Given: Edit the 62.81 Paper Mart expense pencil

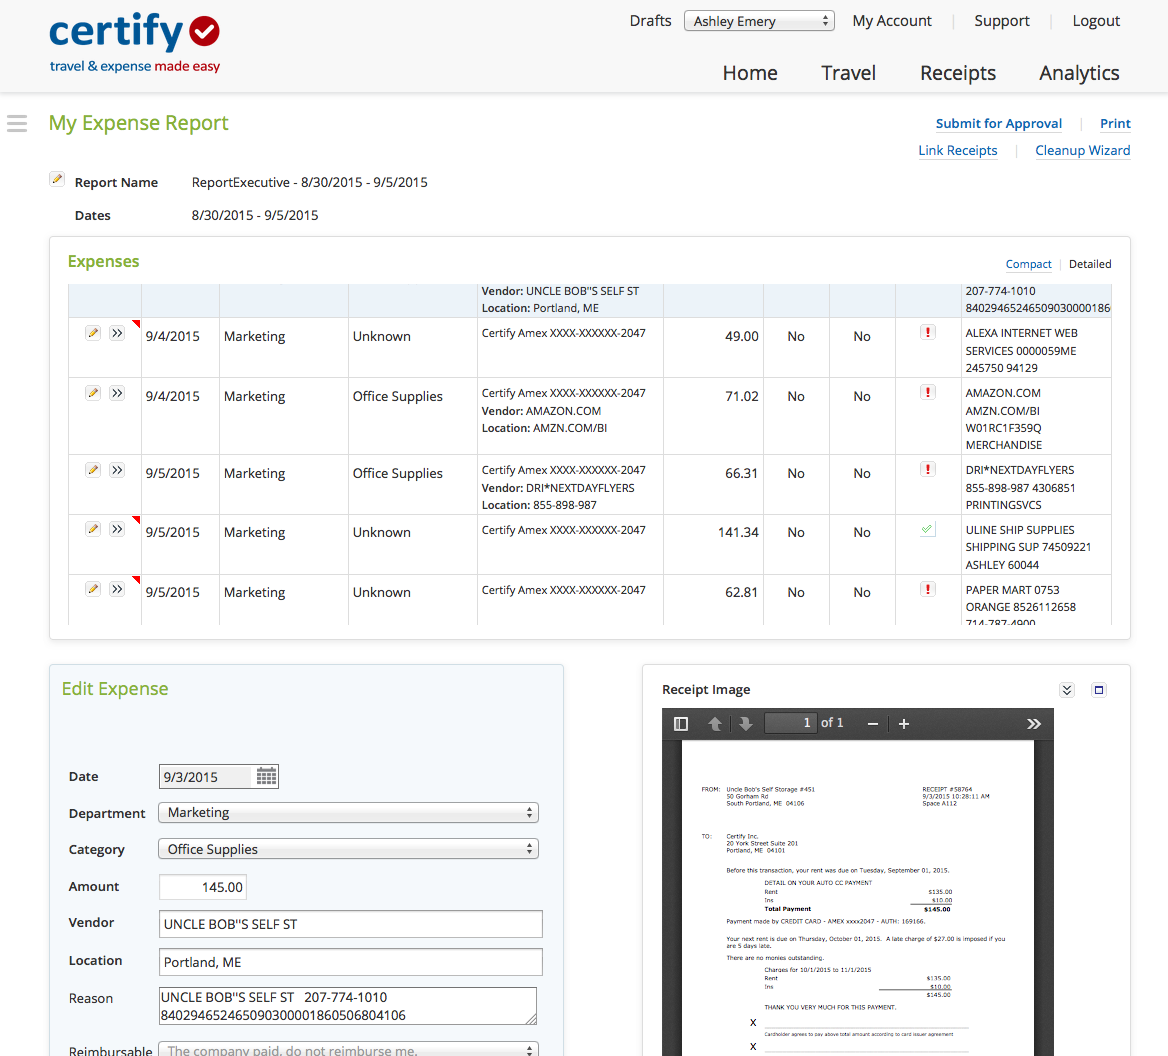Looking at the screenshot, I should [93, 589].
